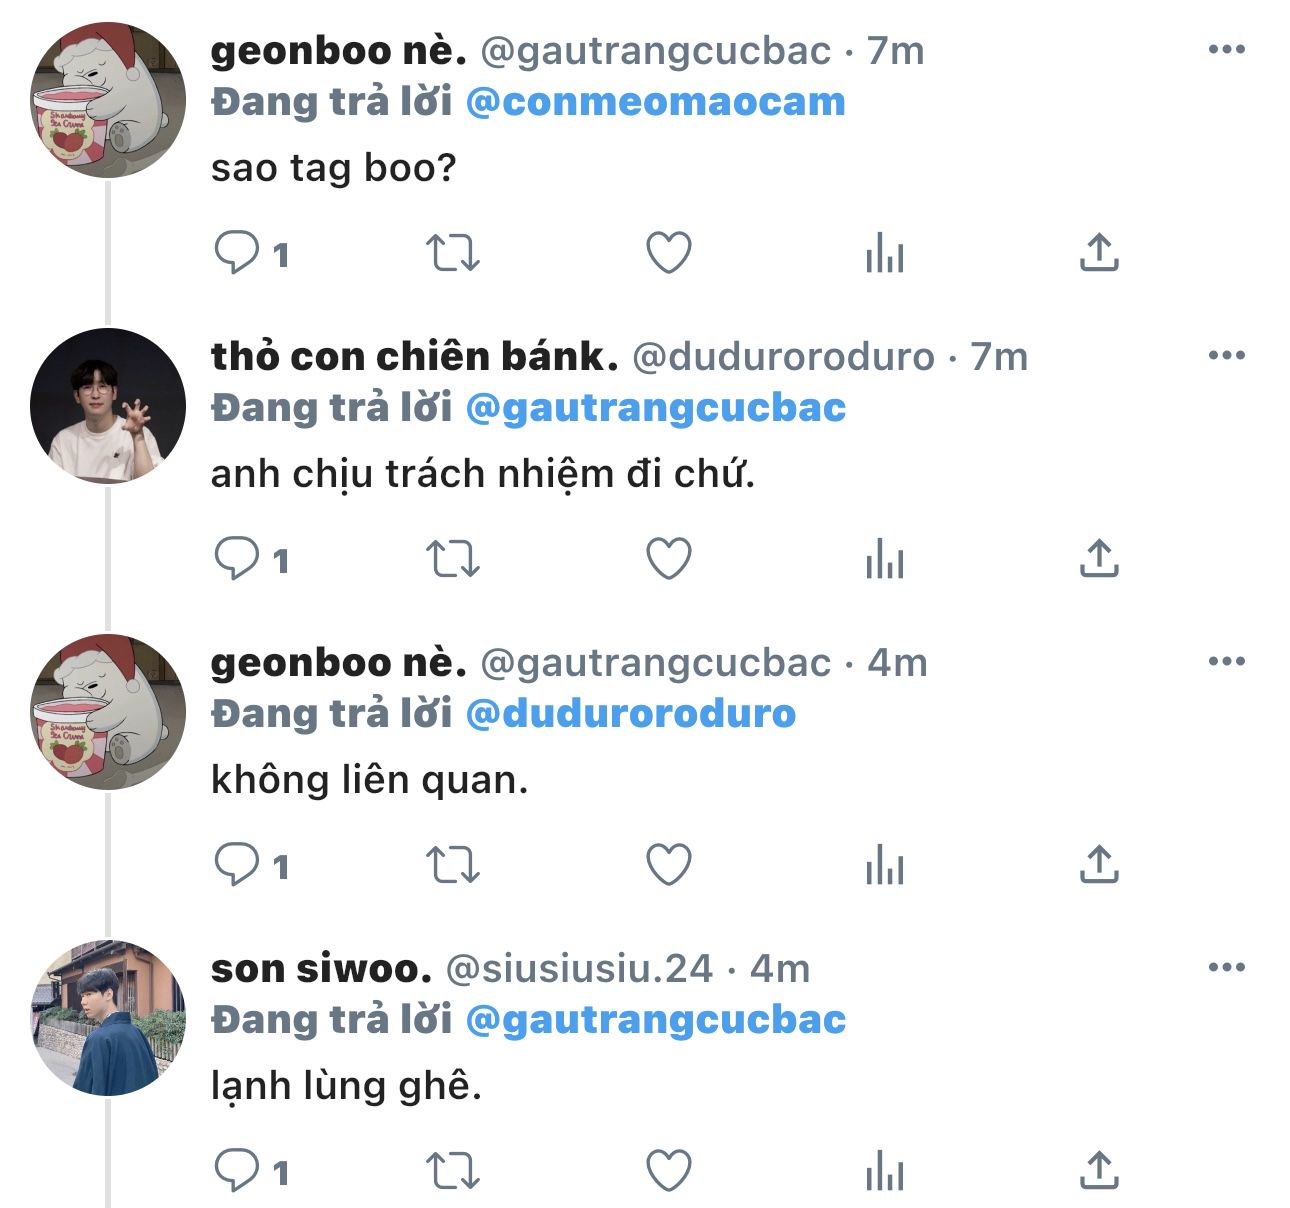This screenshot has height=1208, width=1290.
Task: Reply to geonboo's "sao tag boo?" tweet
Action: (237, 253)
